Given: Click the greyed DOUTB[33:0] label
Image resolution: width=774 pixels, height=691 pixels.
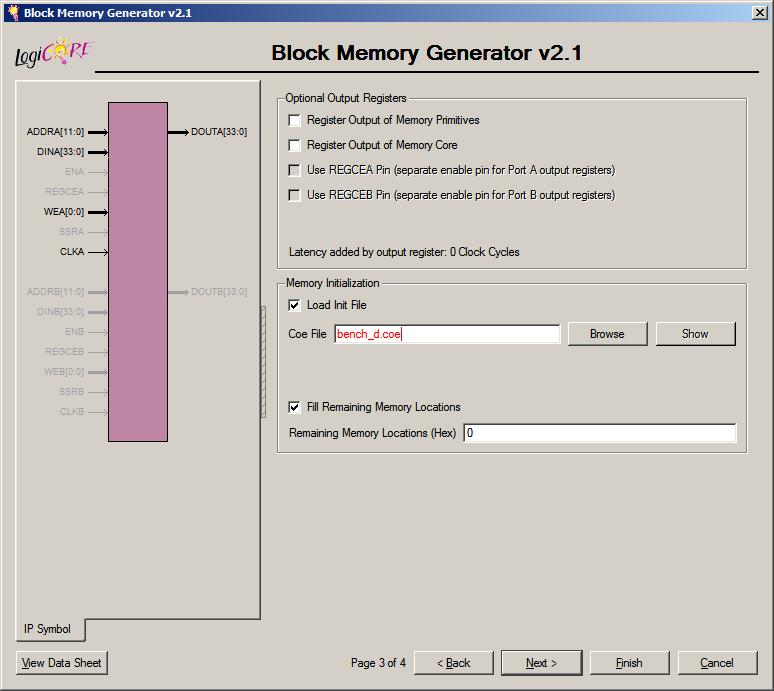Looking at the screenshot, I should point(219,292).
